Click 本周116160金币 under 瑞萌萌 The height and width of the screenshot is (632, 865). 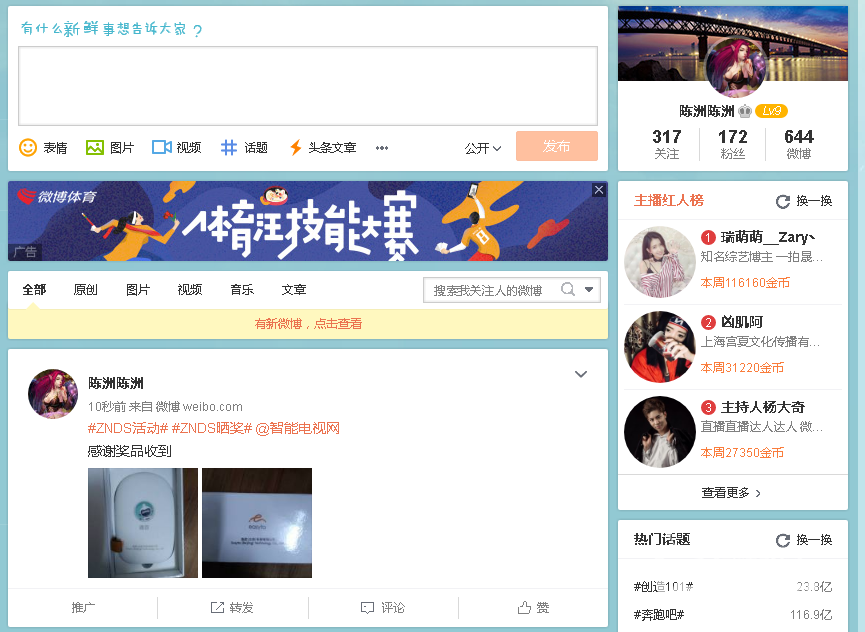click(x=745, y=283)
